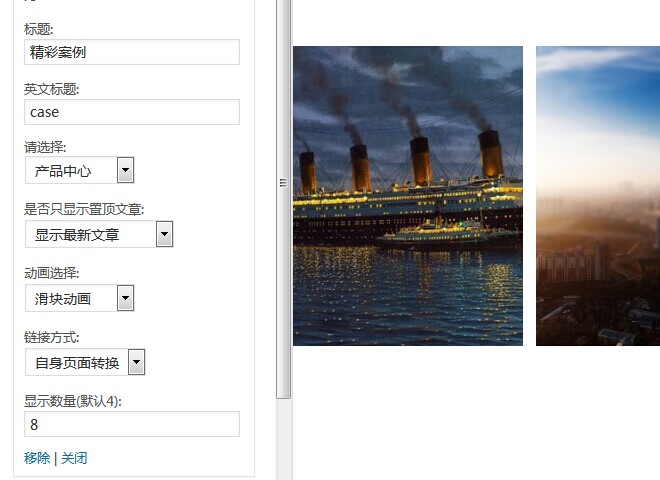Click the 标题 input field
The height and width of the screenshot is (480, 660).
coord(132,52)
